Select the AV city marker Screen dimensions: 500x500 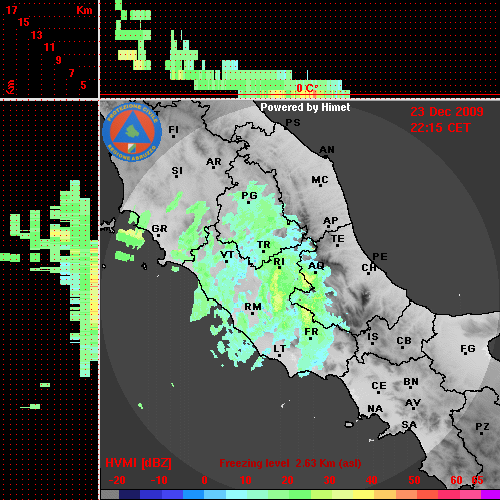(x=413, y=409)
